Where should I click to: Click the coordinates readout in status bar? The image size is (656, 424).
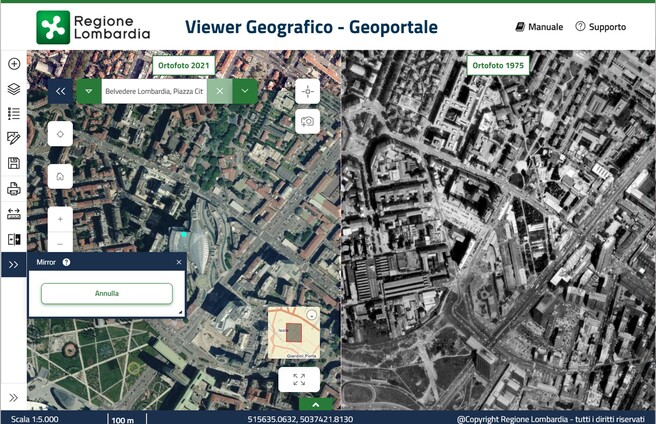point(300,419)
